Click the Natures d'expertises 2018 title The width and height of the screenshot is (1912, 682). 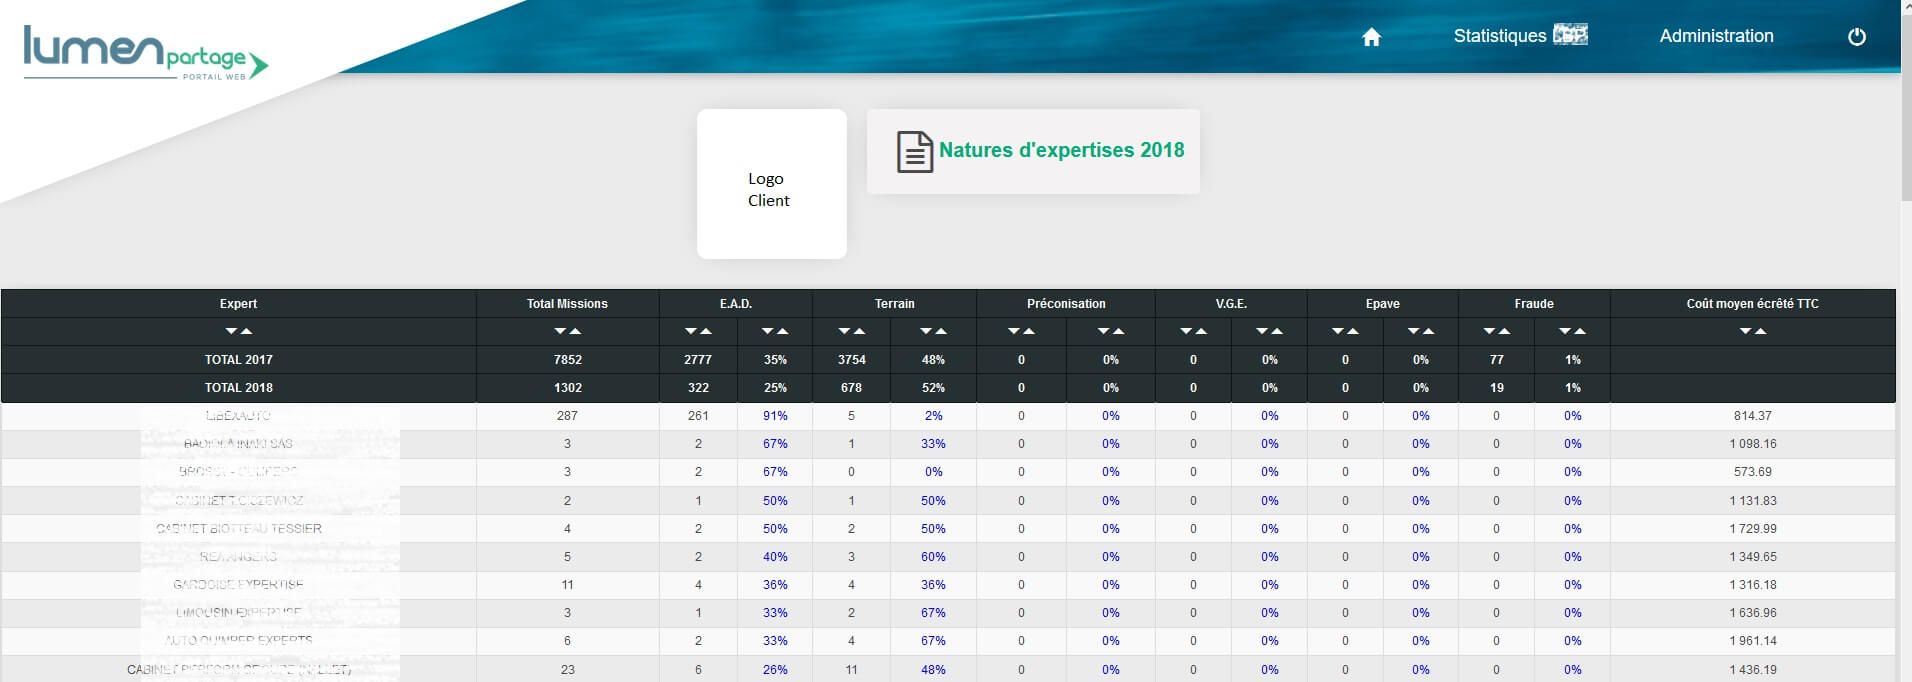[1061, 150]
